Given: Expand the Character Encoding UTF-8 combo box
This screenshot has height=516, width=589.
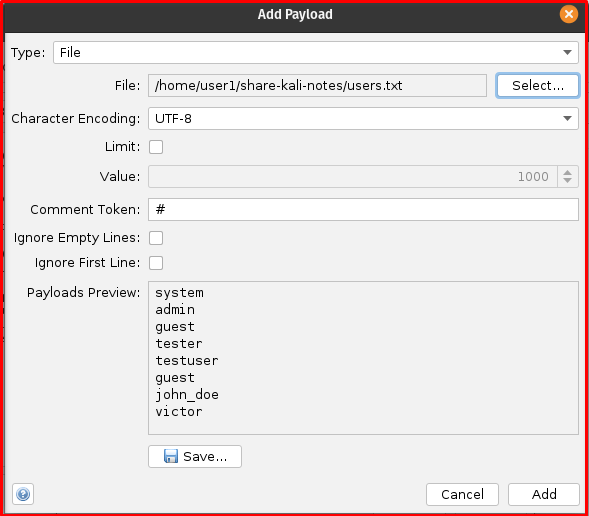Looking at the screenshot, I should (363, 119).
